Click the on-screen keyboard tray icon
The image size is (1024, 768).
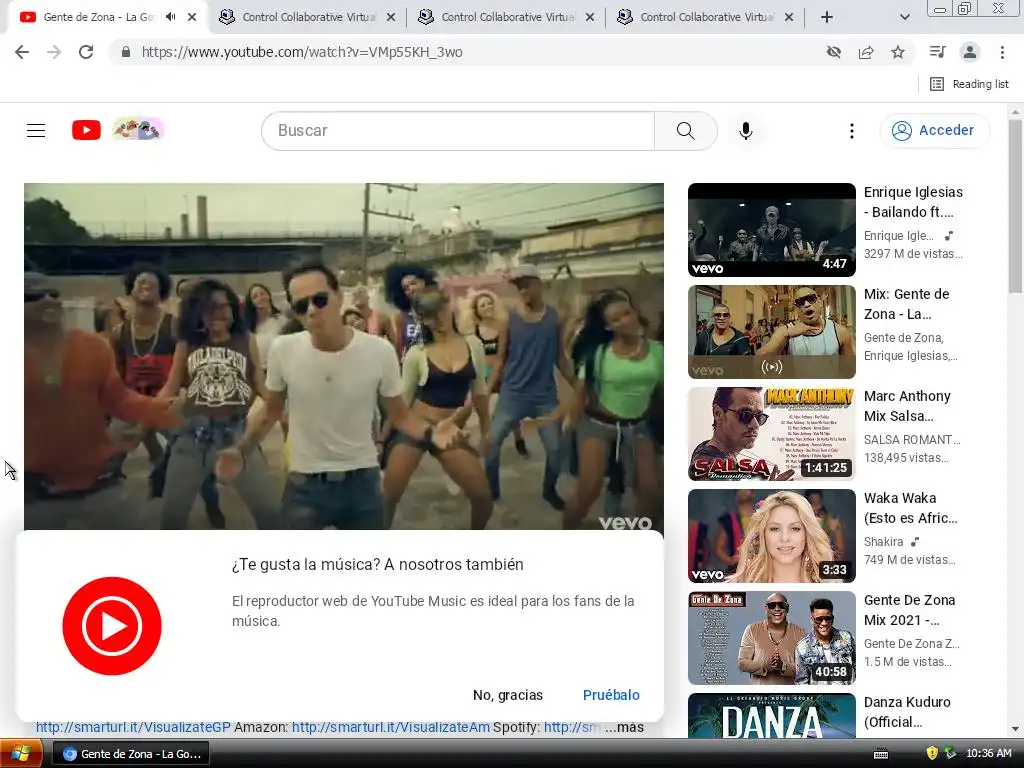coord(881,754)
